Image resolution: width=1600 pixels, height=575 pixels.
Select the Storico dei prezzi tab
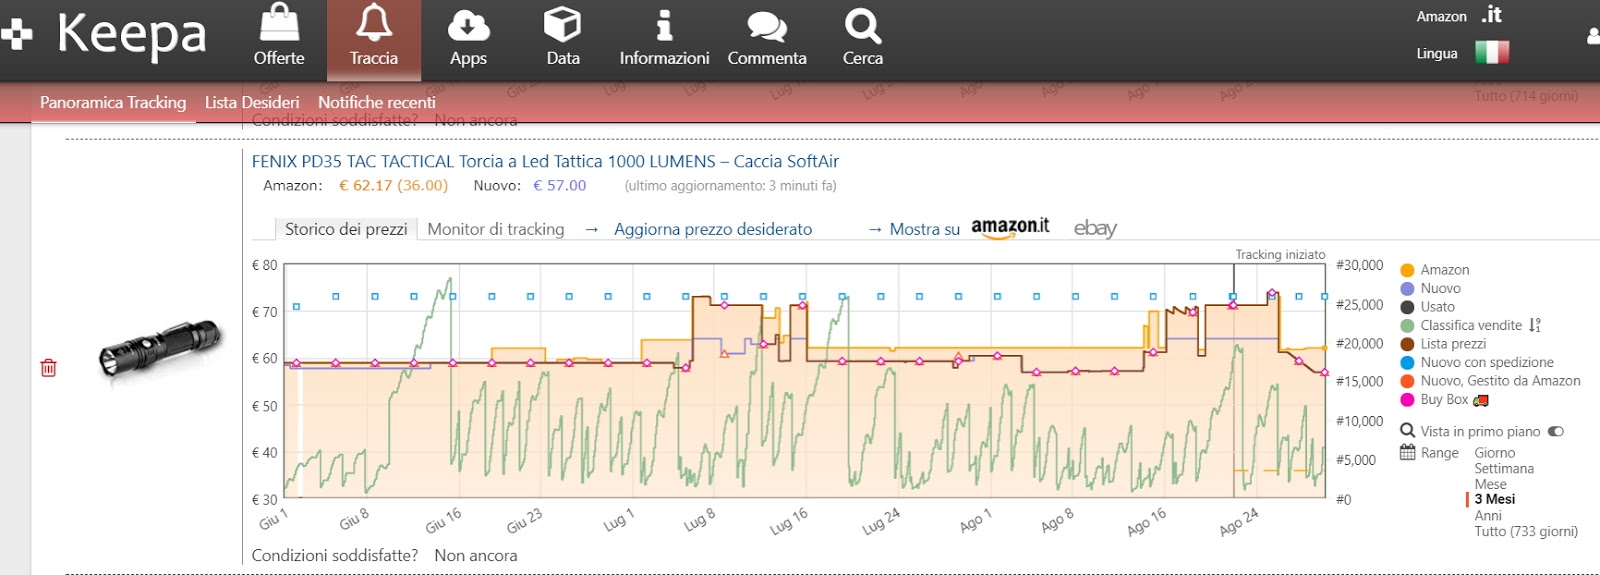coord(346,229)
